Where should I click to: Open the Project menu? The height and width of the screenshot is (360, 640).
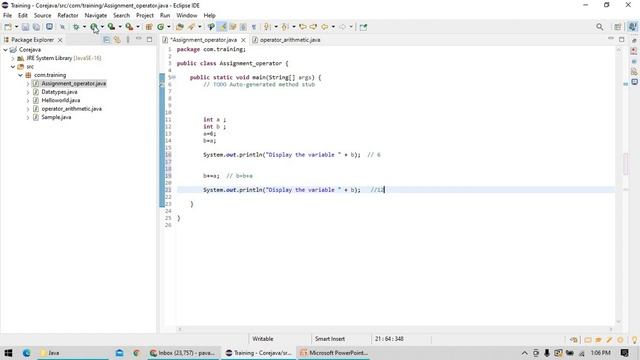[144, 15]
